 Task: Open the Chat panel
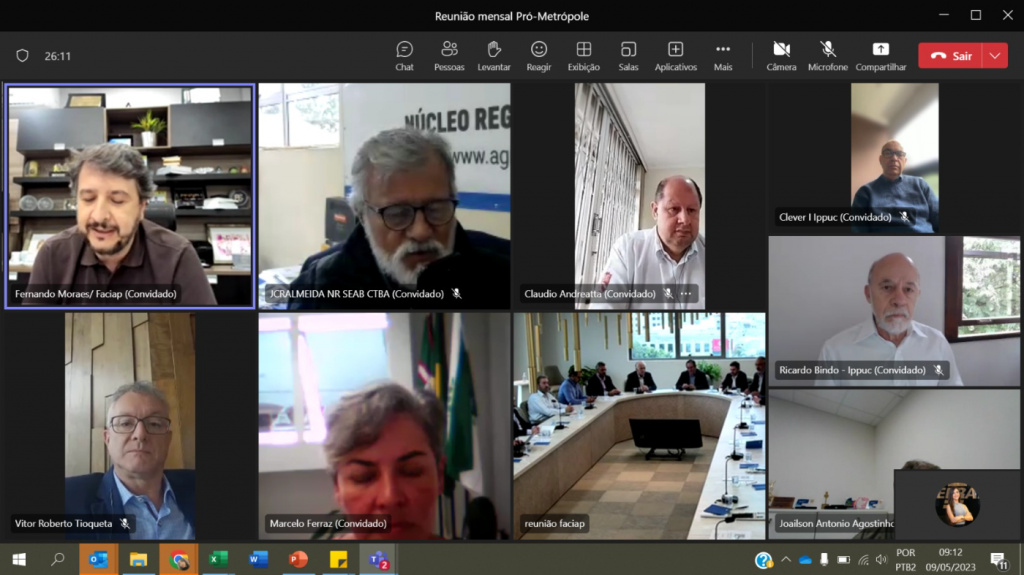point(404,55)
